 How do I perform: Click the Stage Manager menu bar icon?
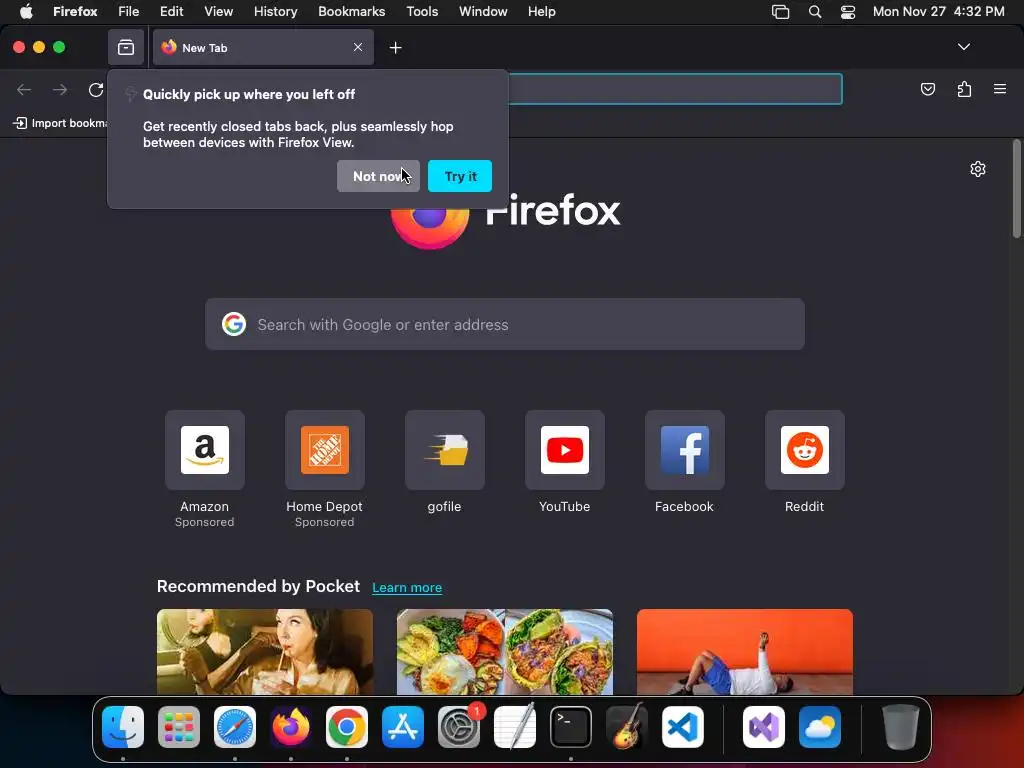tap(780, 12)
